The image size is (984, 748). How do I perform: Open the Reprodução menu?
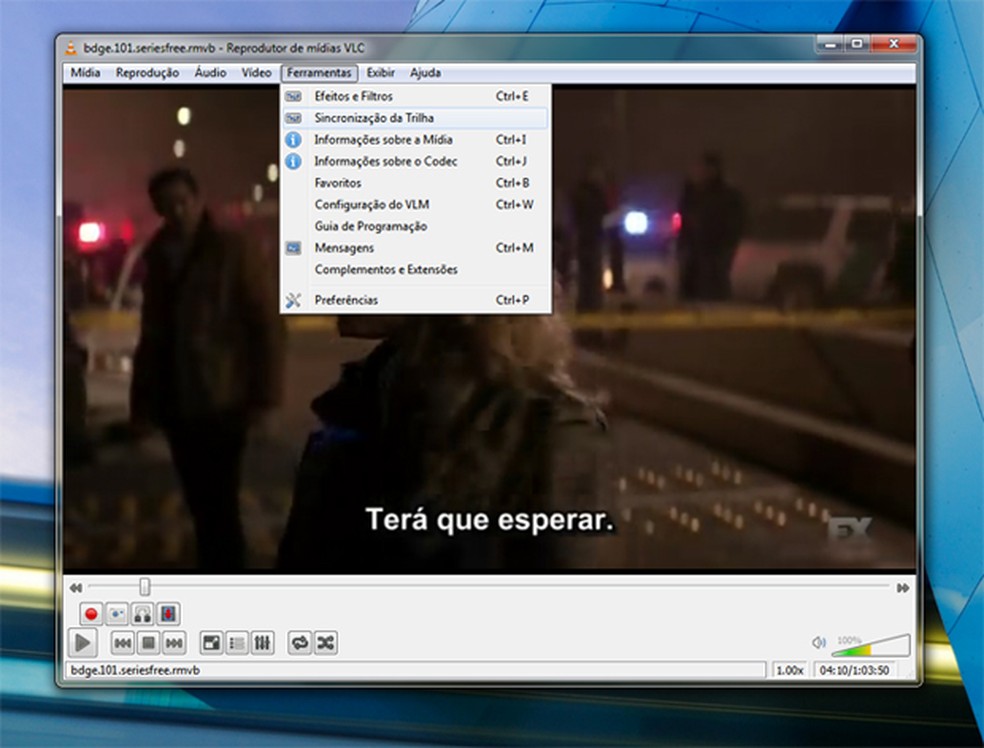point(147,73)
